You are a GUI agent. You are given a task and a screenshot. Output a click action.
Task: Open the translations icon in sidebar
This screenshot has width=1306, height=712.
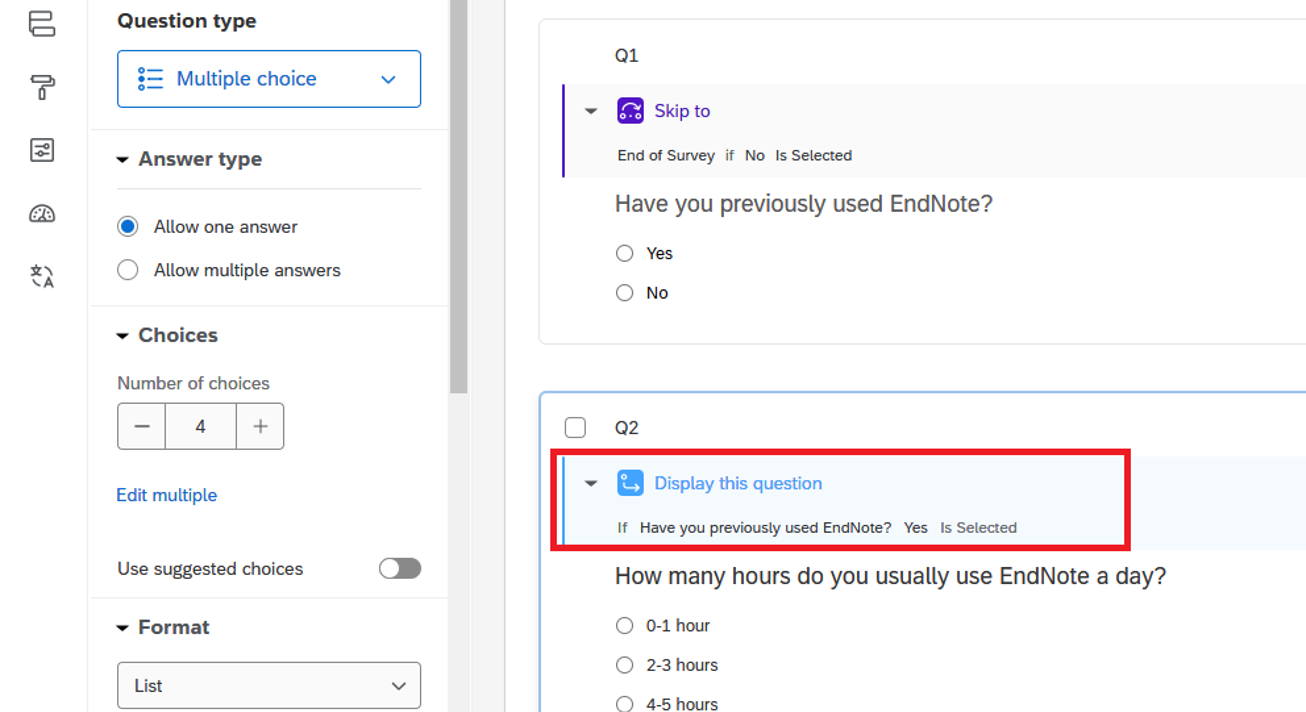[42, 276]
